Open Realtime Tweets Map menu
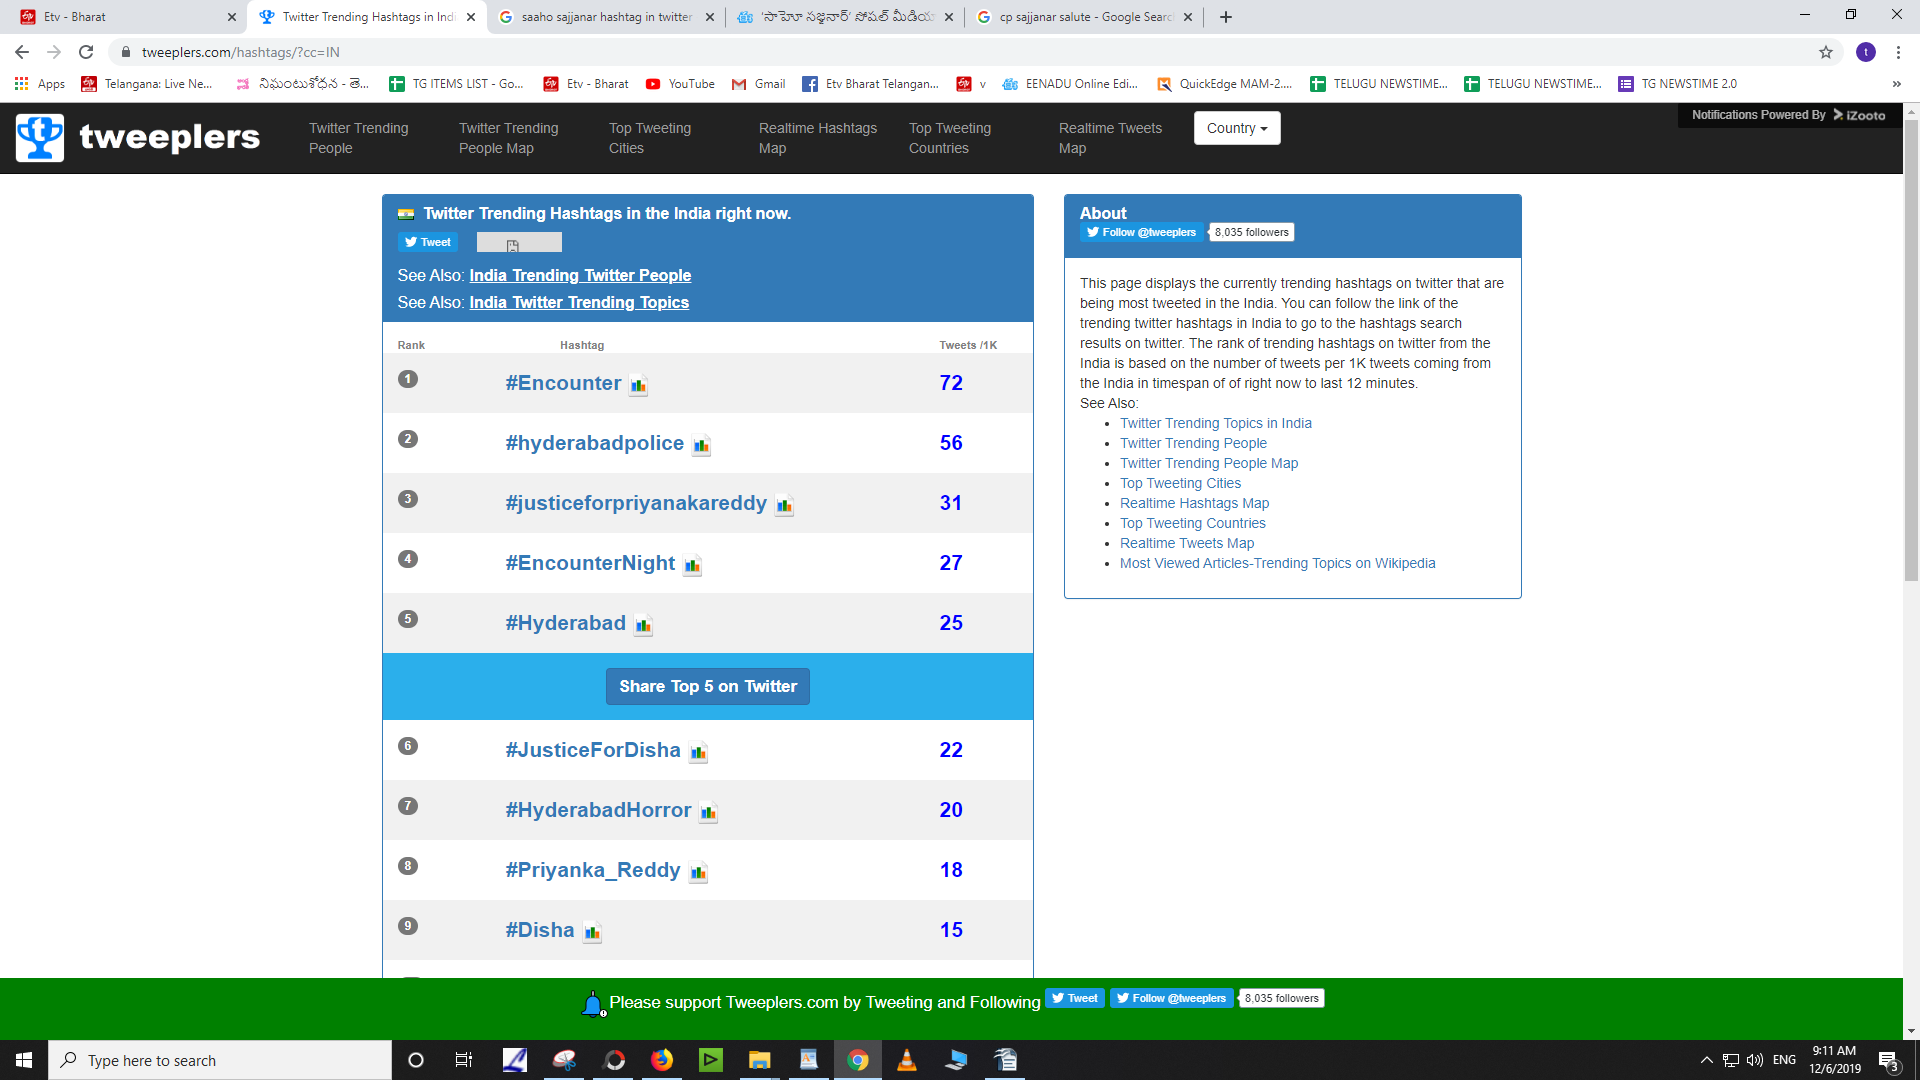 click(1110, 138)
